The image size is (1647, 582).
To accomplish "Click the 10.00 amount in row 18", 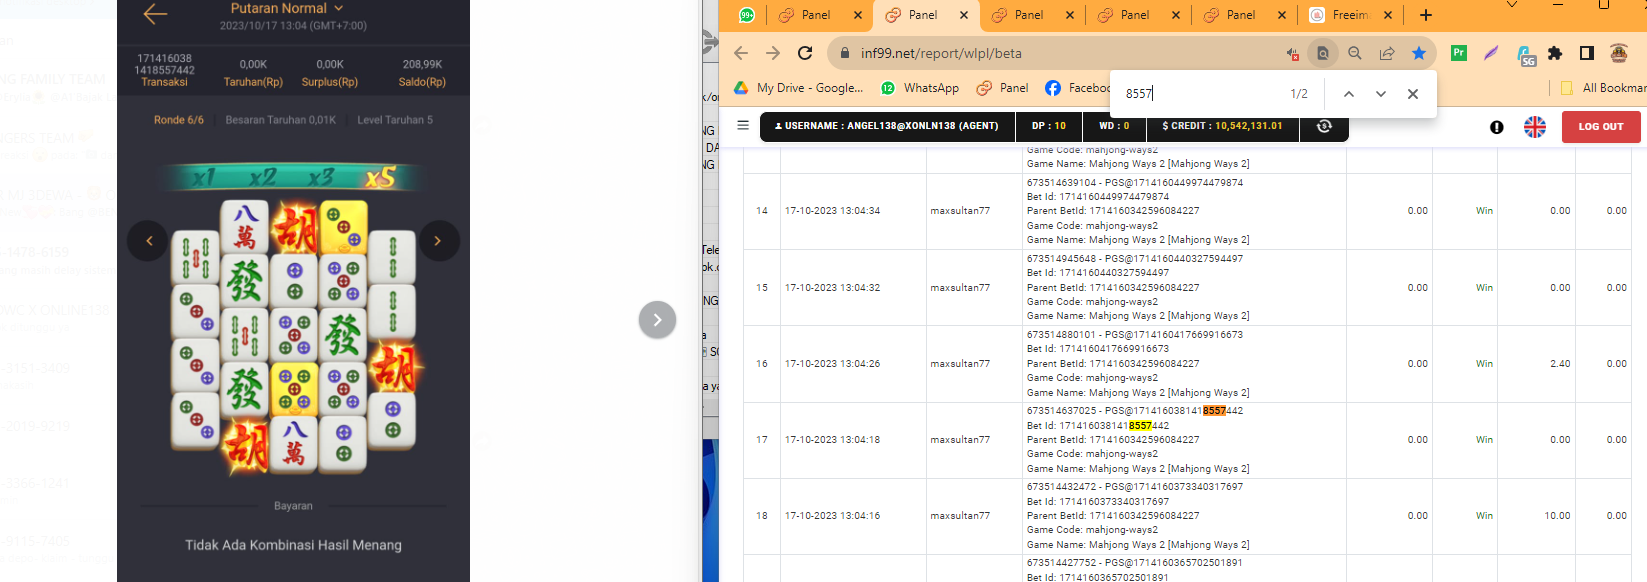I will click(1557, 516).
